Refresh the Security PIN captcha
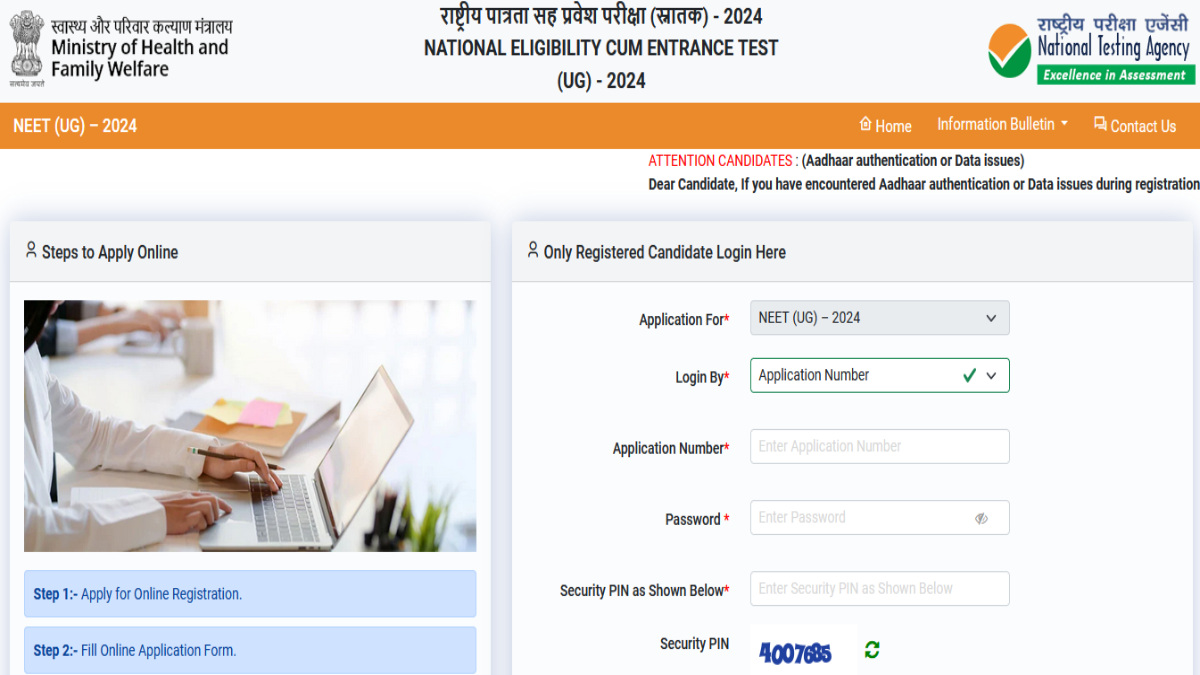Viewport: 1200px width, 675px height. [x=870, y=649]
